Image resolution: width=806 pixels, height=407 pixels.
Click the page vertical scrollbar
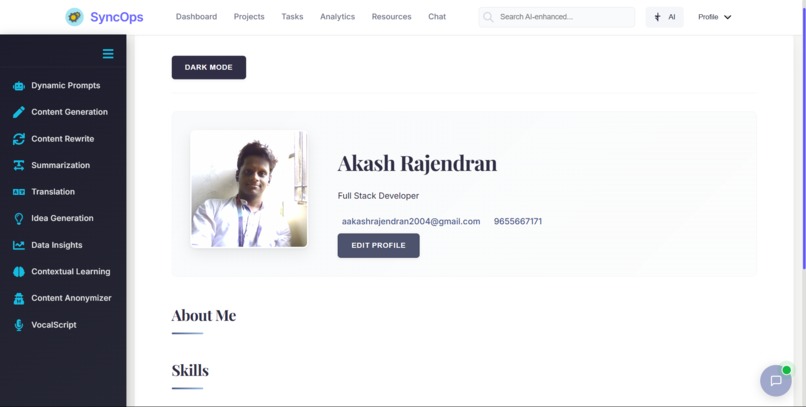pyautogui.click(x=803, y=139)
